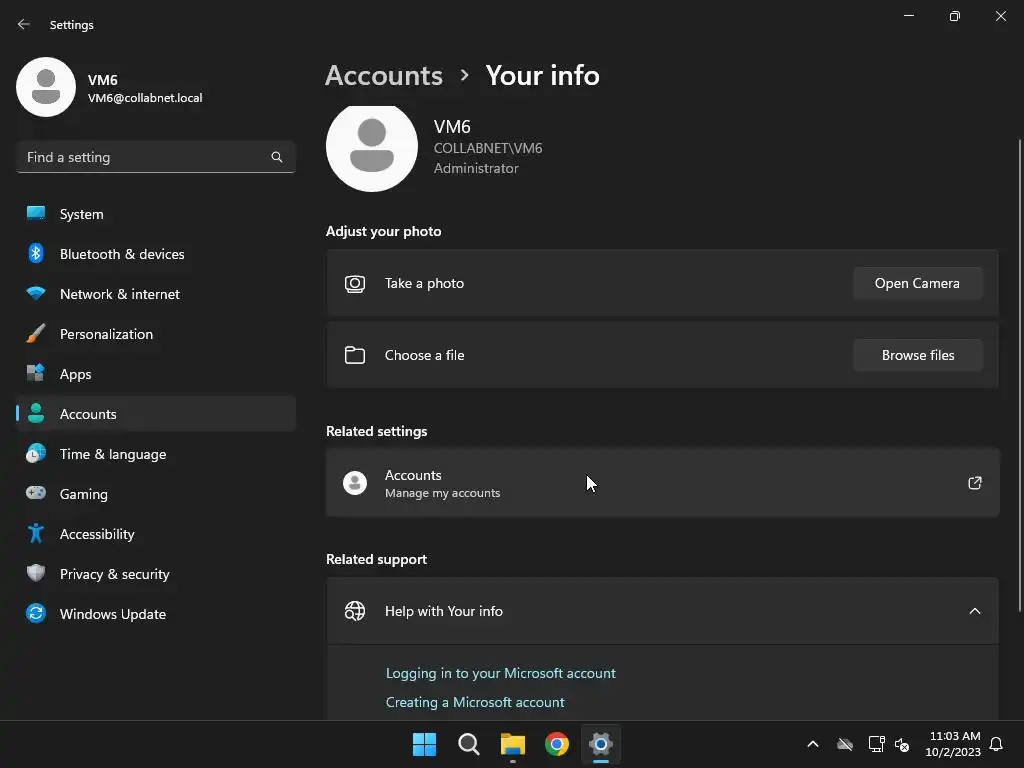Click the VM6 profile avatar in sidebar
Image resolution: width=1024 pixels, height=768 pixels.
46,87
